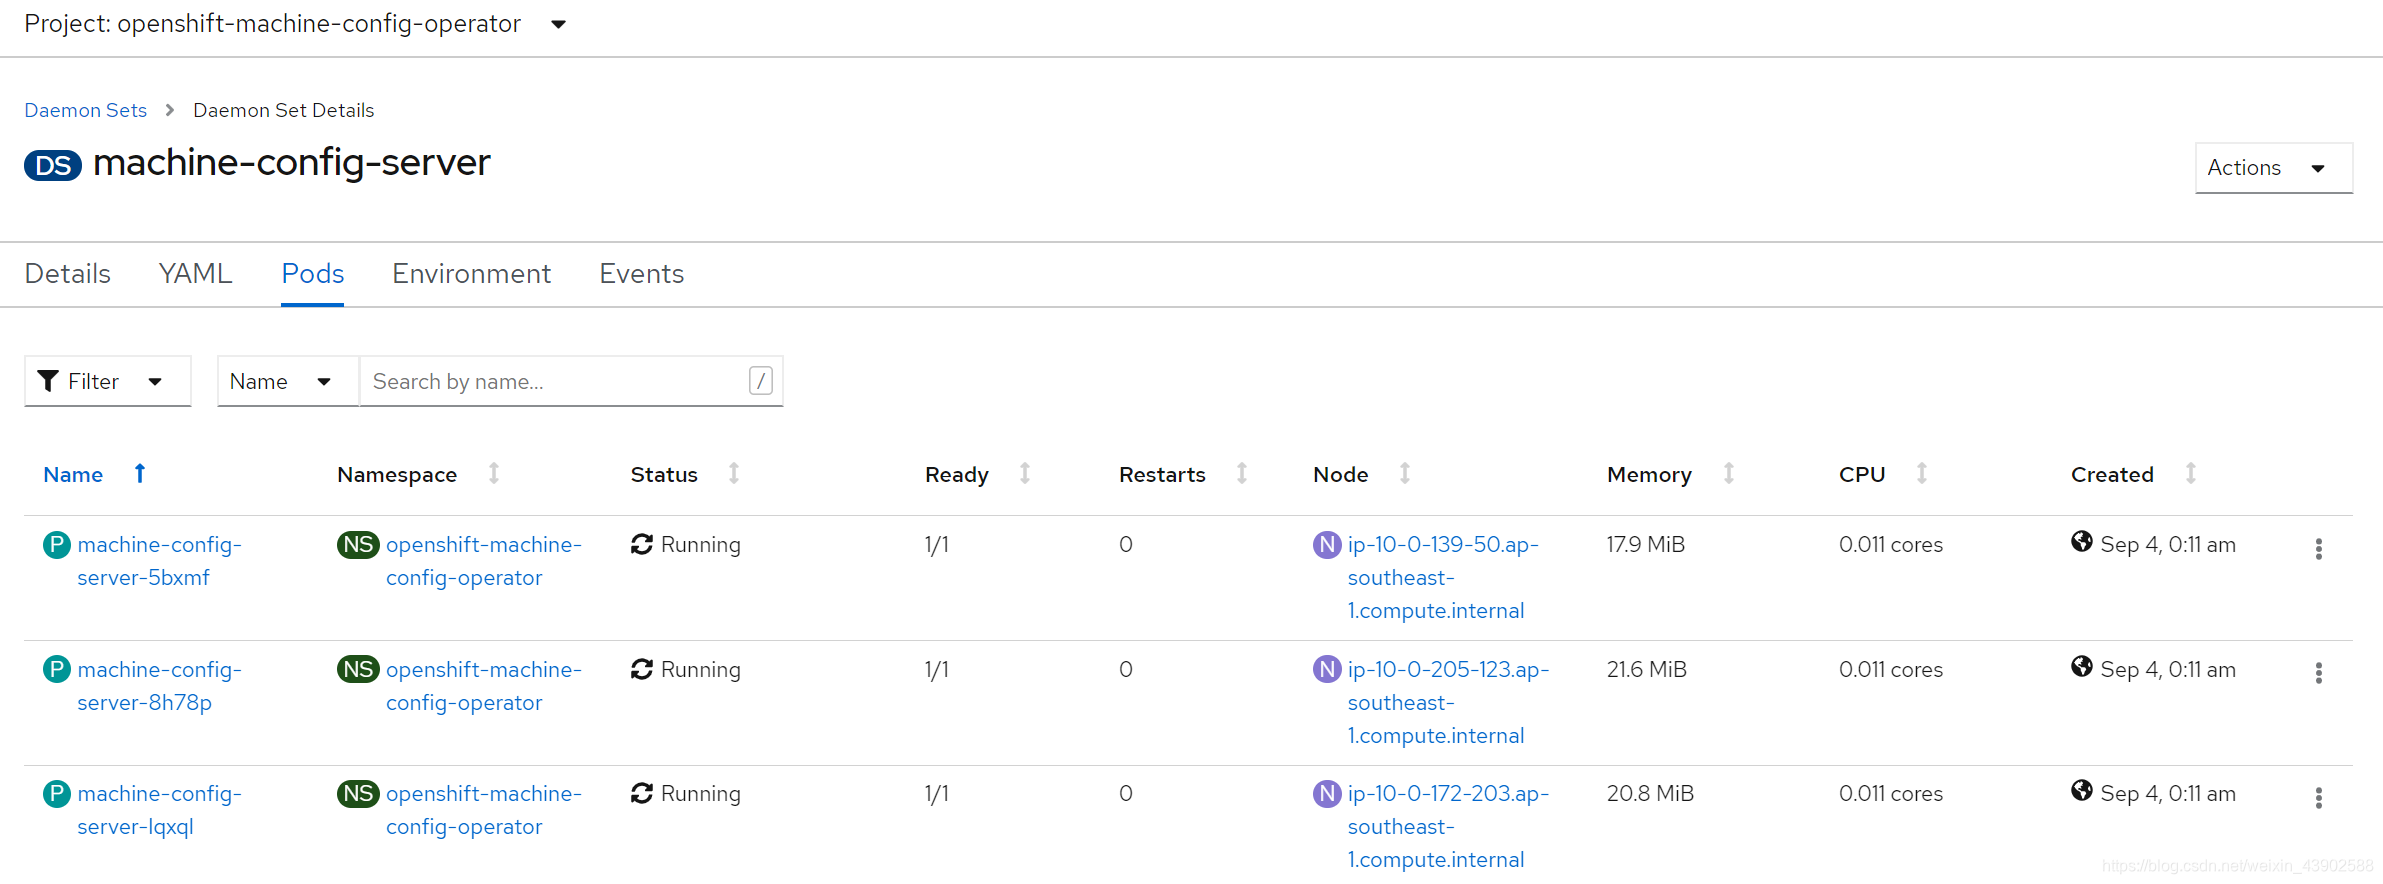Click Running sync icon in 5bxmf row
The height and width of the screenshot is (884, 2383).
[642, 544]
